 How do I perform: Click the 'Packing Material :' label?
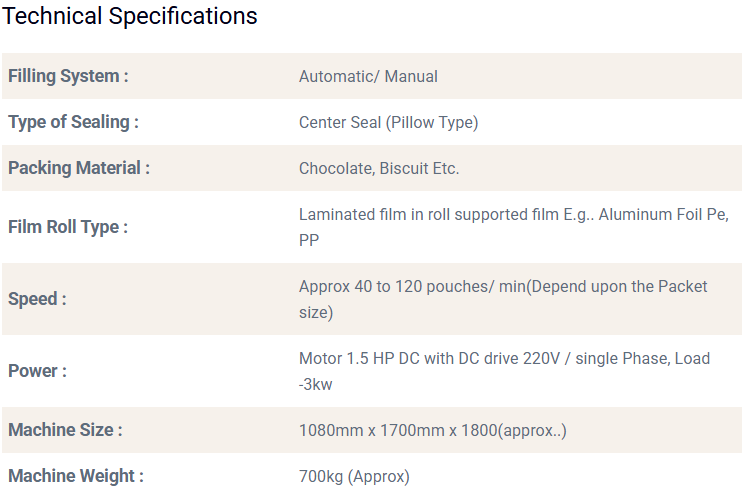click(x=79, y=168)
